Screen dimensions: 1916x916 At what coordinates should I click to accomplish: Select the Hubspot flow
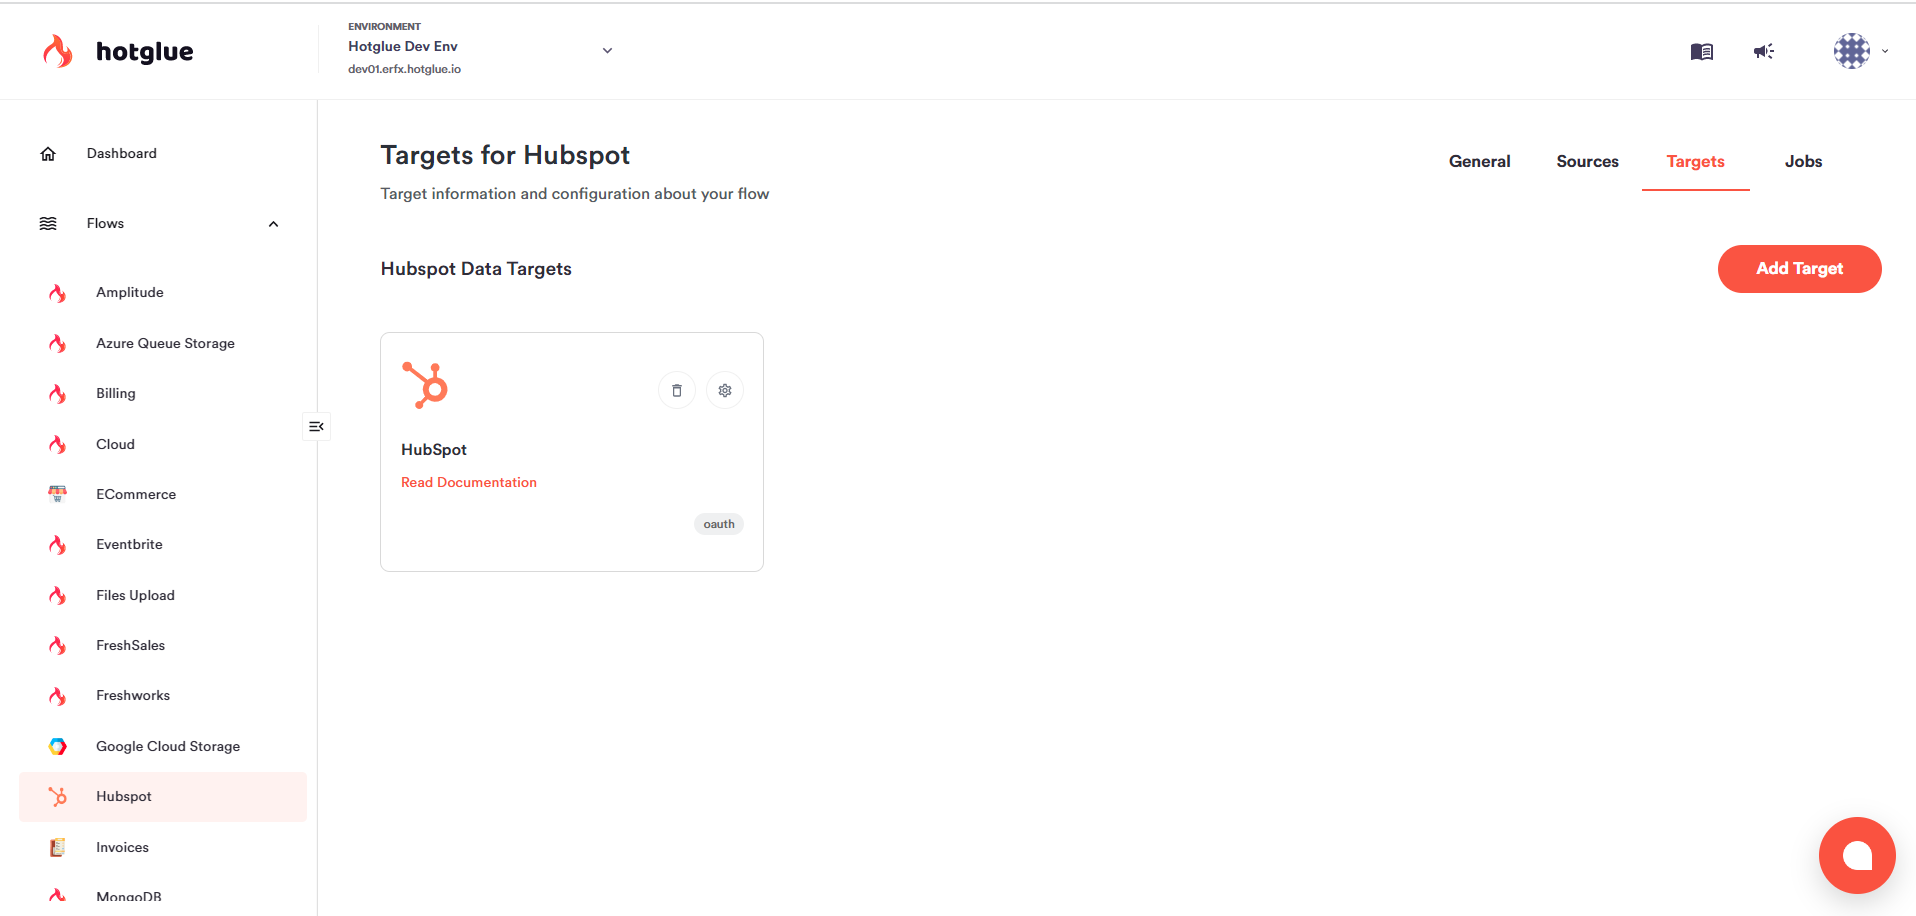[x=163, y=797]
